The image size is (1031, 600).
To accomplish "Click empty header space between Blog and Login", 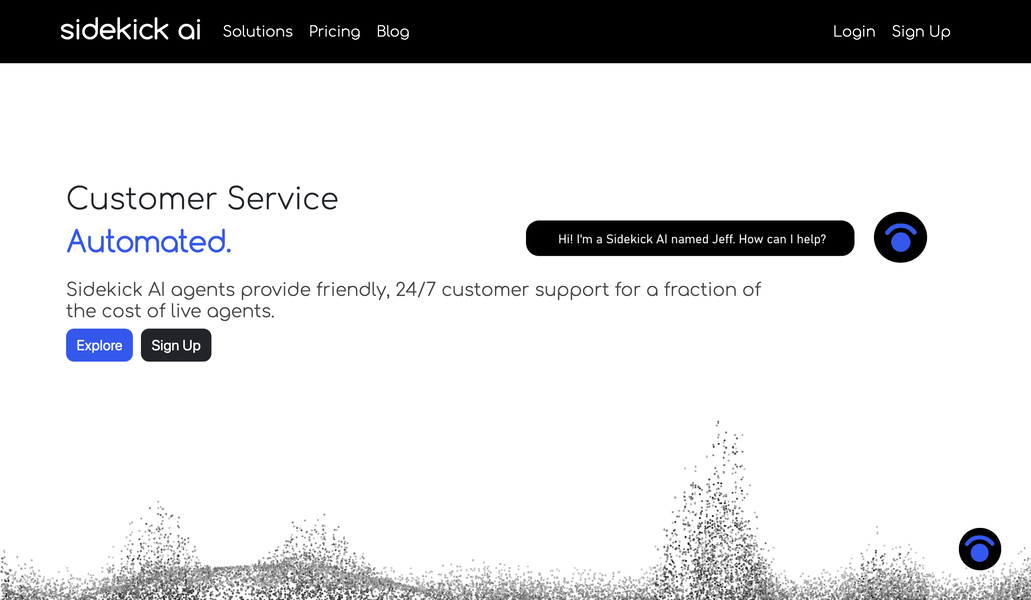I will coord(620,31).
